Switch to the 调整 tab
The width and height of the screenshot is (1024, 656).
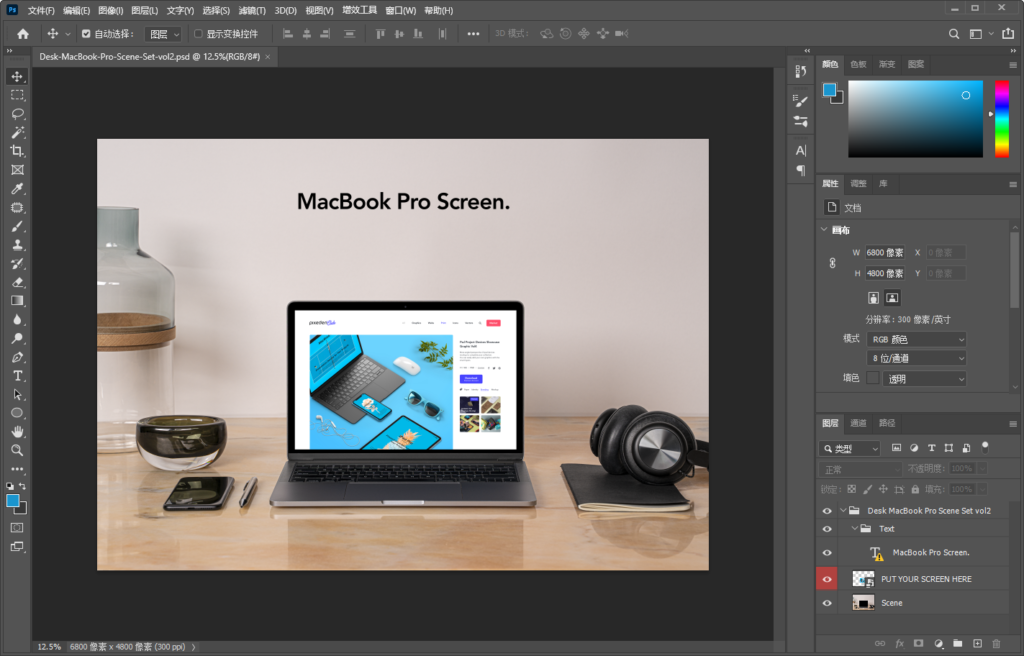click(858, 184)
